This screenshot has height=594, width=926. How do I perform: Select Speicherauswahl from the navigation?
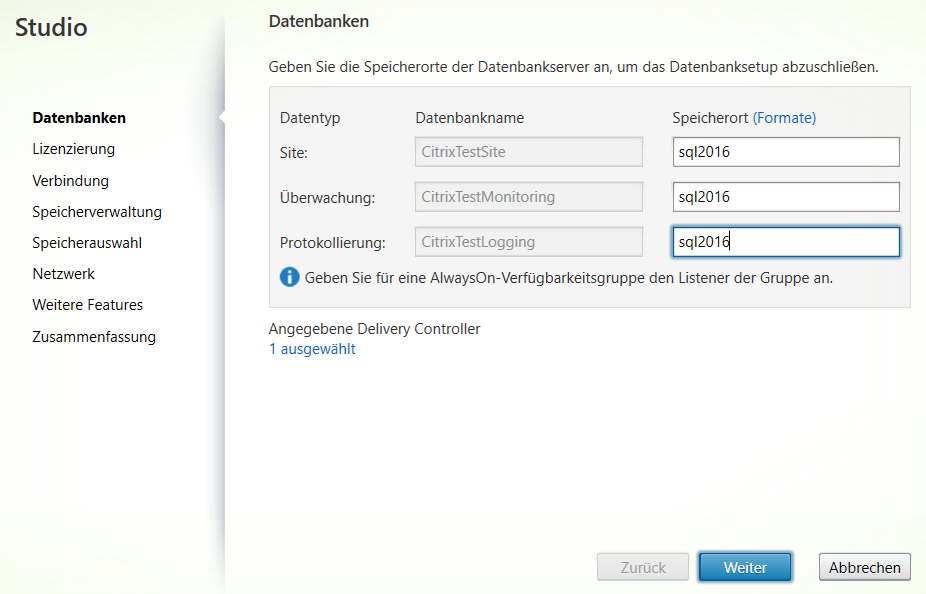[x=85, y=242]
